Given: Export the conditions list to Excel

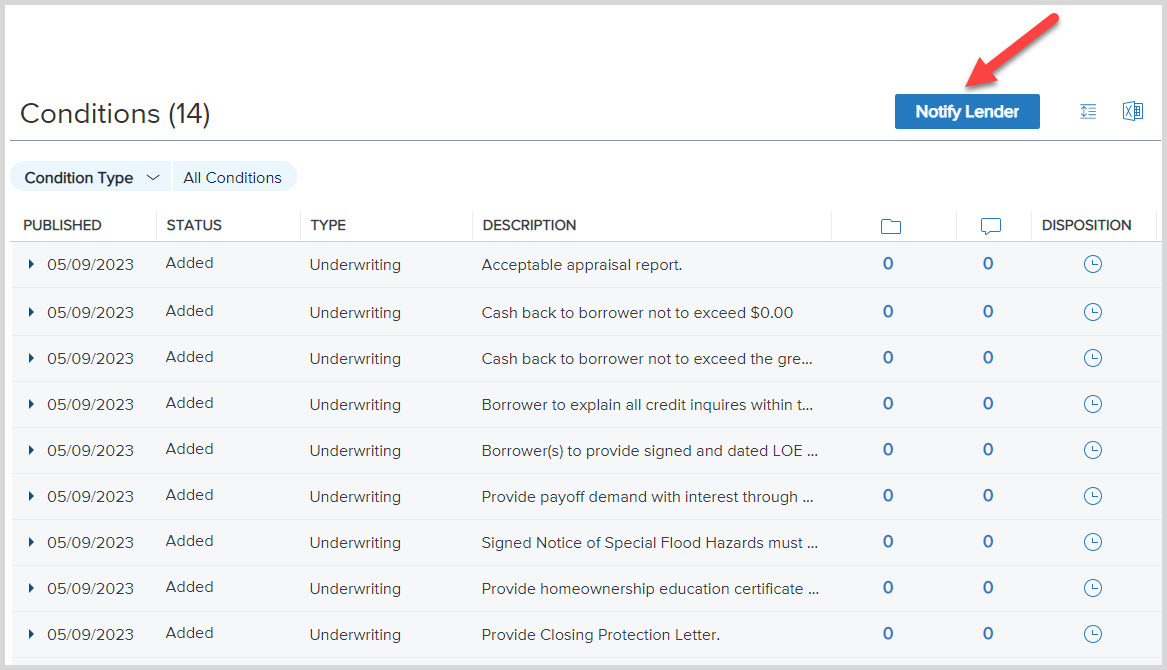Looking at the screenshot, I should pyautogui.click(x=1133, y=111).
